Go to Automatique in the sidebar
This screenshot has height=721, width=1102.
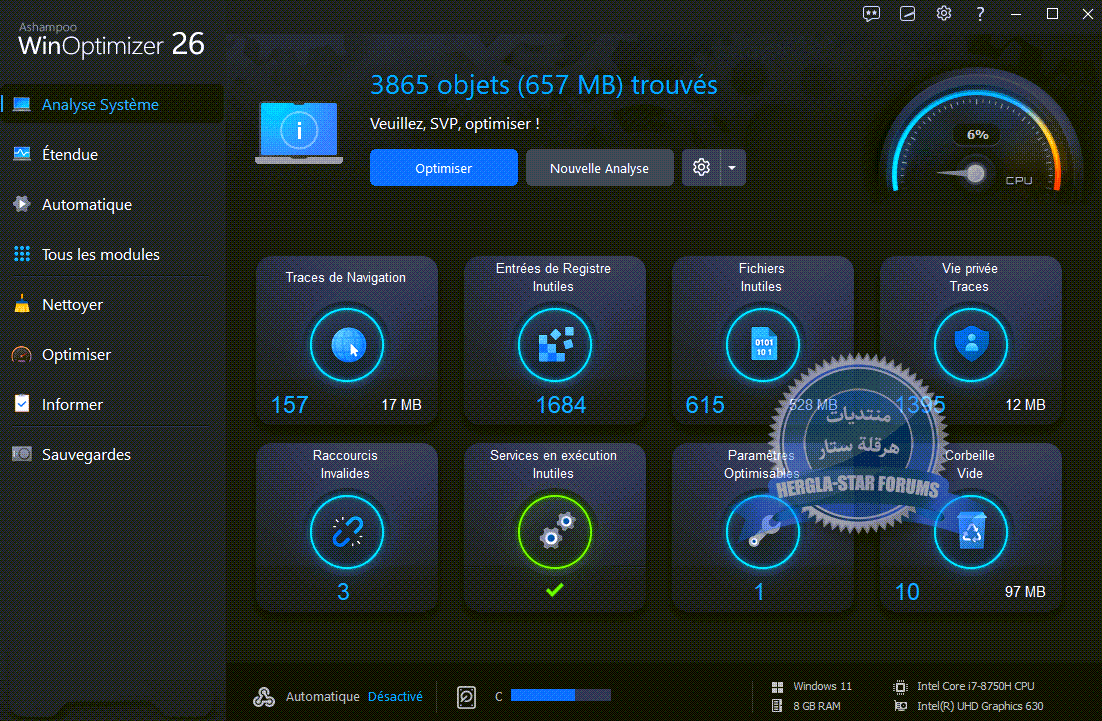tap(112, 204)
